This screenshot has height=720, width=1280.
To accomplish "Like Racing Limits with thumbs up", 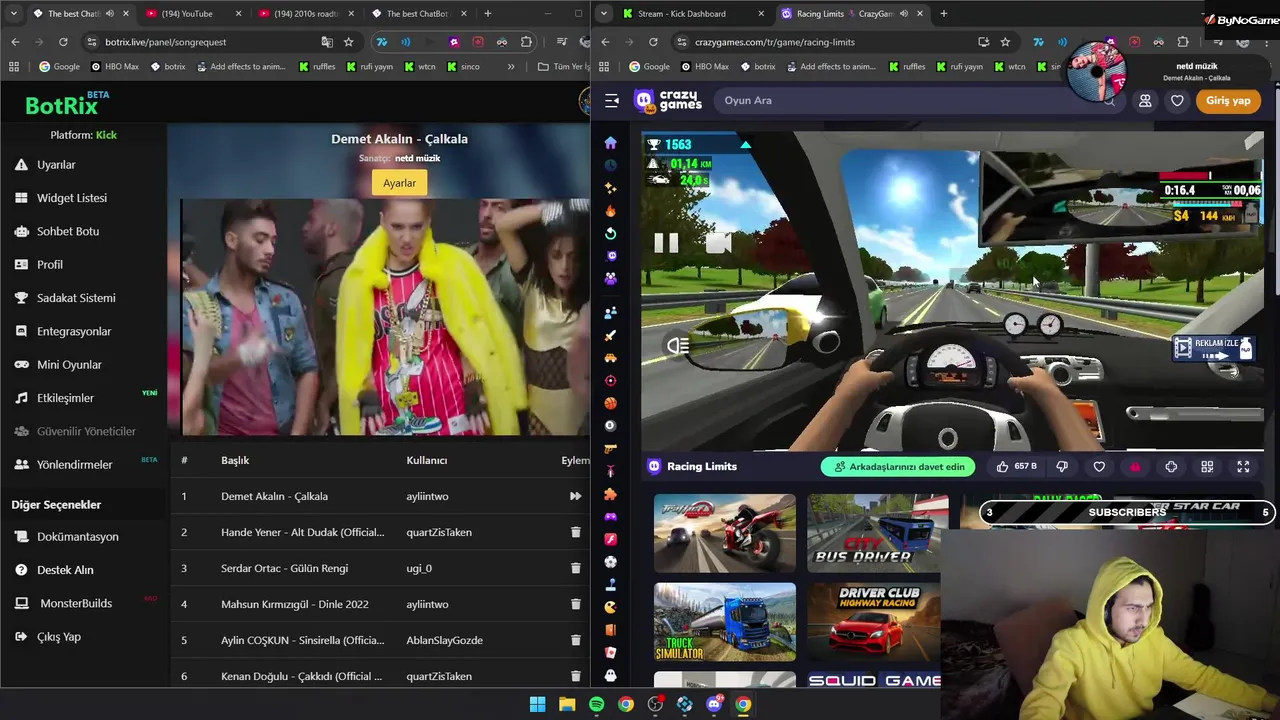I will [1016, 466].
